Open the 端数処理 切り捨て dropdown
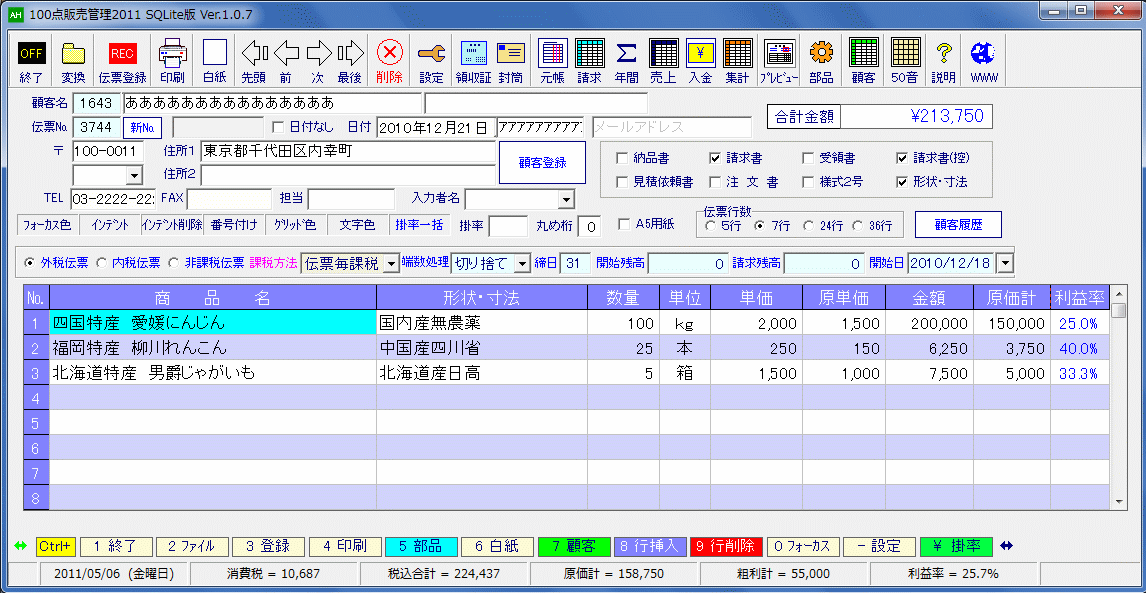 tap(523, 263)
